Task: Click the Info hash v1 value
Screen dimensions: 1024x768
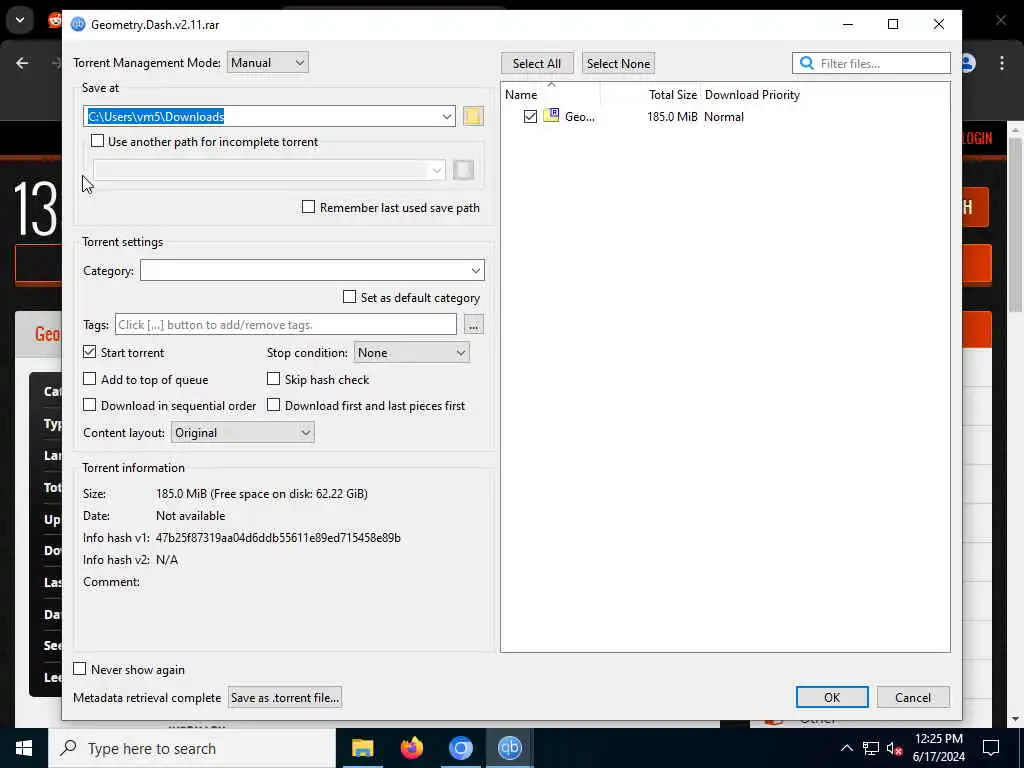Action: [278, 537]
